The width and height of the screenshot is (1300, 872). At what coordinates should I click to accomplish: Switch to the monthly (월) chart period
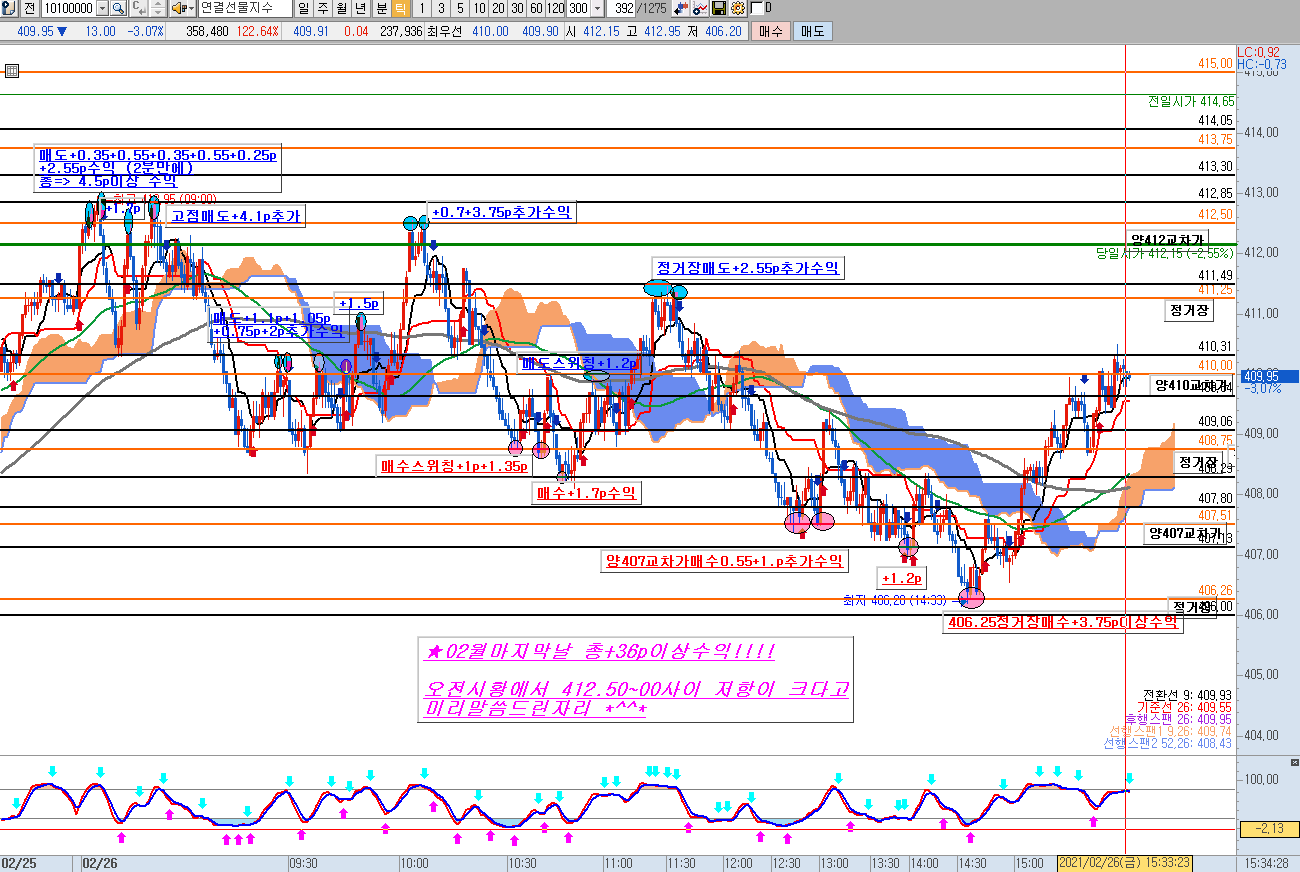click(342, 8)
